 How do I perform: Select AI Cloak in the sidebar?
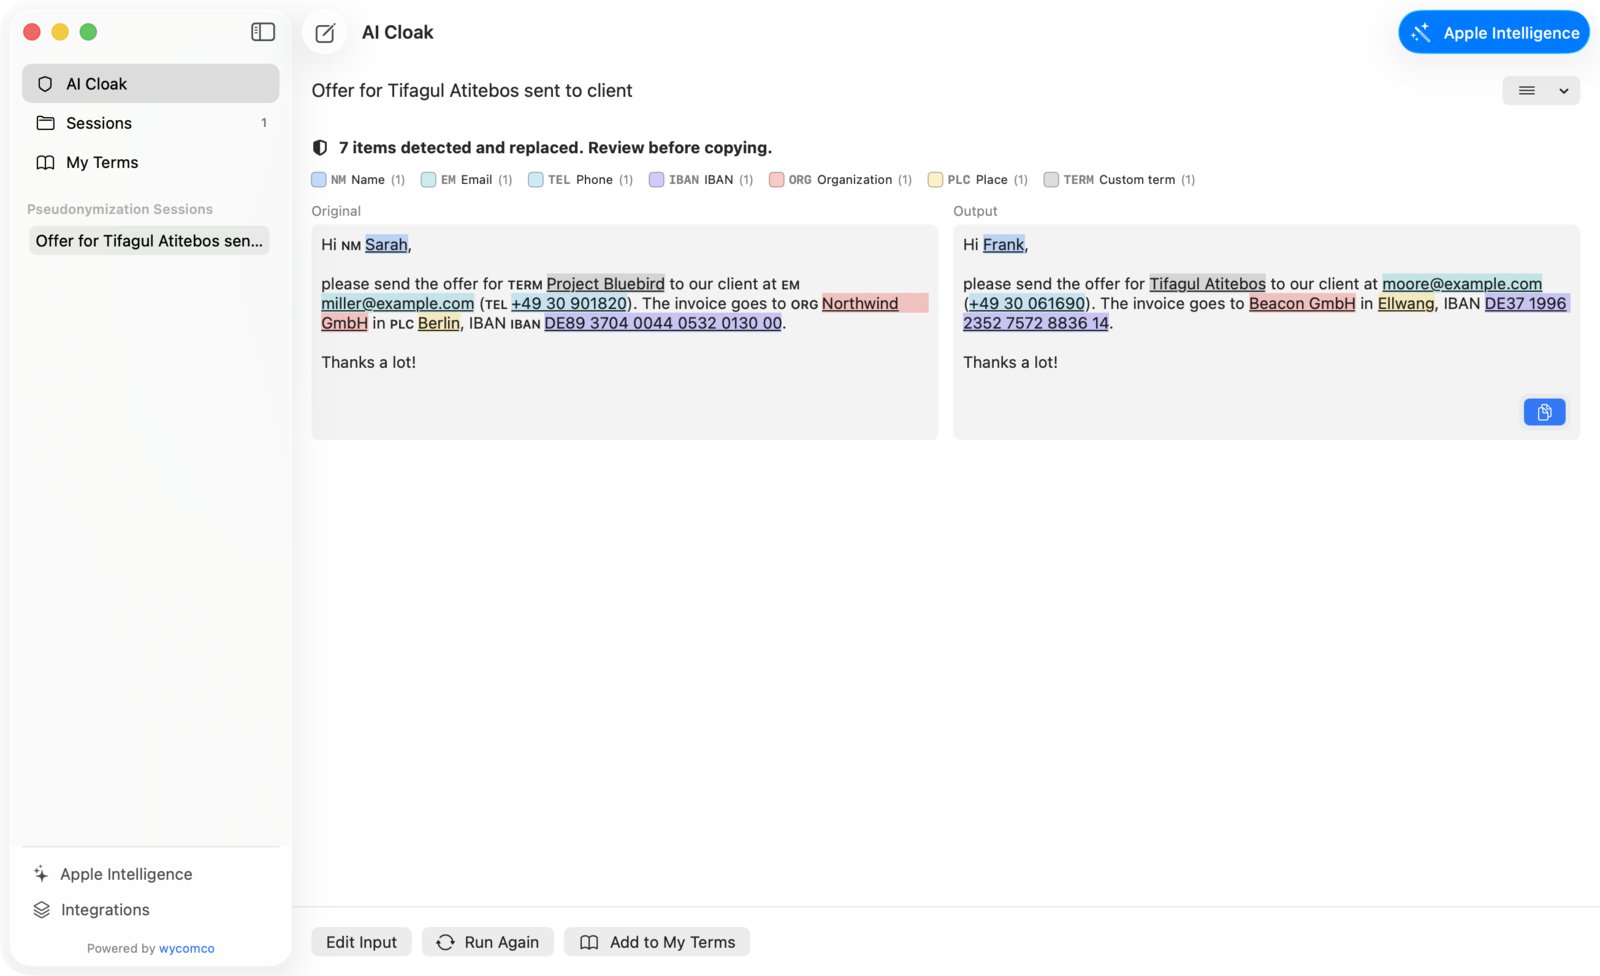click(151, 84)
